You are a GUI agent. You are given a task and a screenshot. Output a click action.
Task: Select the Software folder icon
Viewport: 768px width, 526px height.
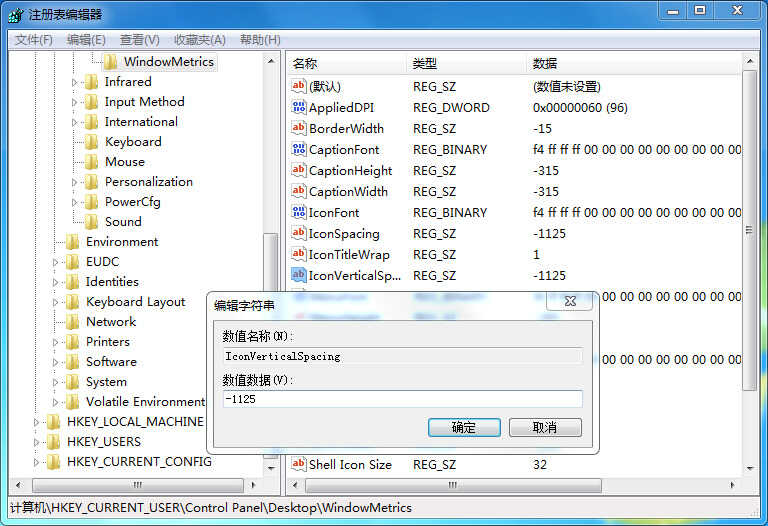[72, 362]
